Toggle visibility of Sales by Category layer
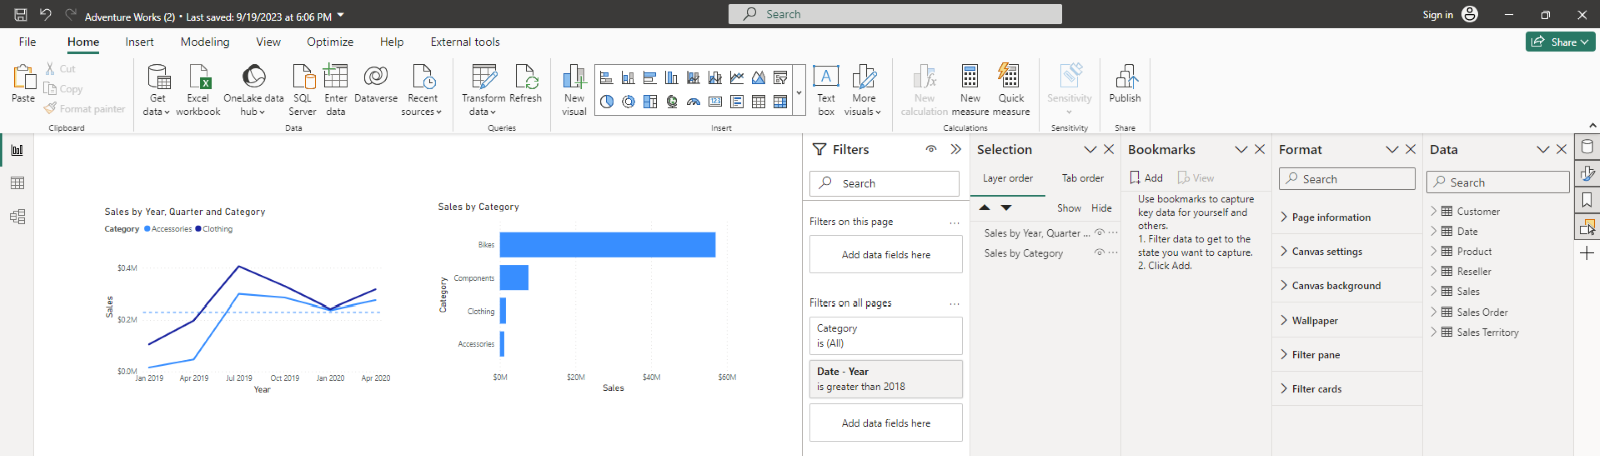Image resolution: width=1600 pixels, height=456 pixels. click(x=1099, y=253)
